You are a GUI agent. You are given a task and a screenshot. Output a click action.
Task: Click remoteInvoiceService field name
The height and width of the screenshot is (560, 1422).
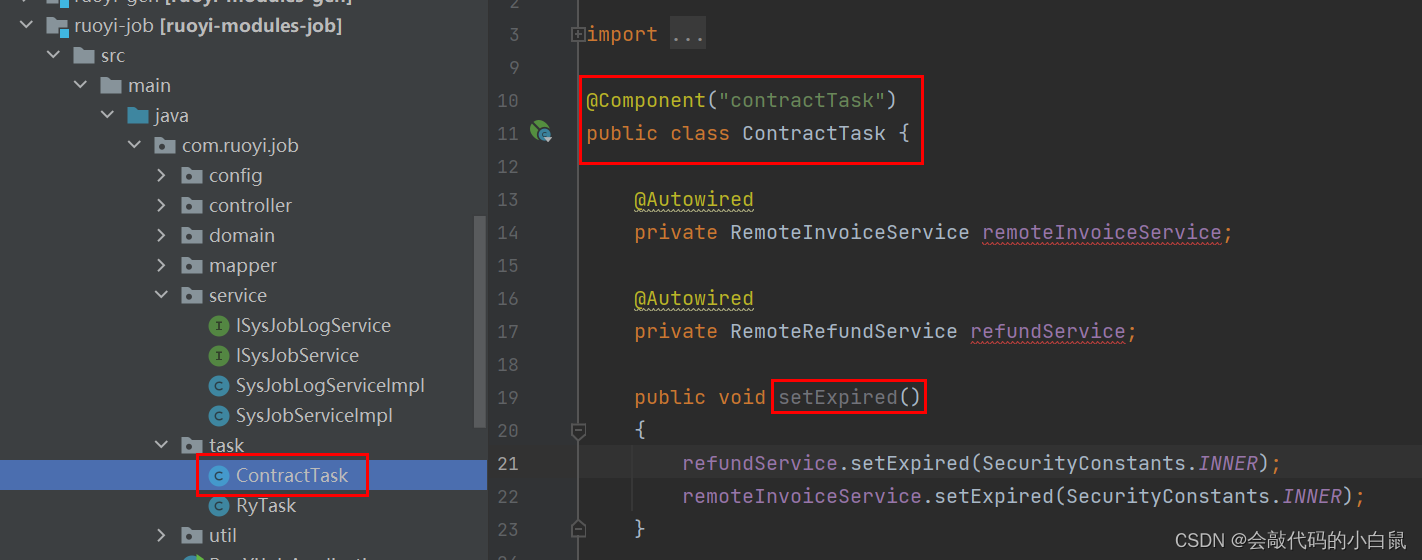pos(1101,233)
